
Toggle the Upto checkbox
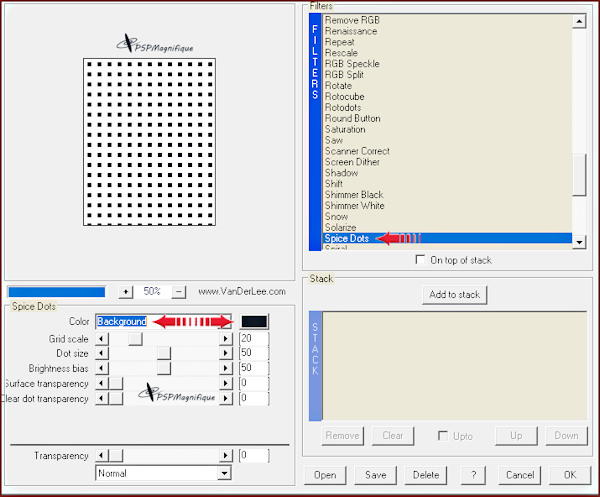point(443,436)
